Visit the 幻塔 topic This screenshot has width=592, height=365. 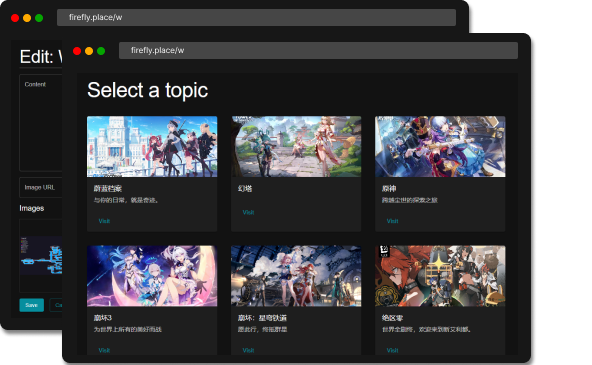pos(248,212)
